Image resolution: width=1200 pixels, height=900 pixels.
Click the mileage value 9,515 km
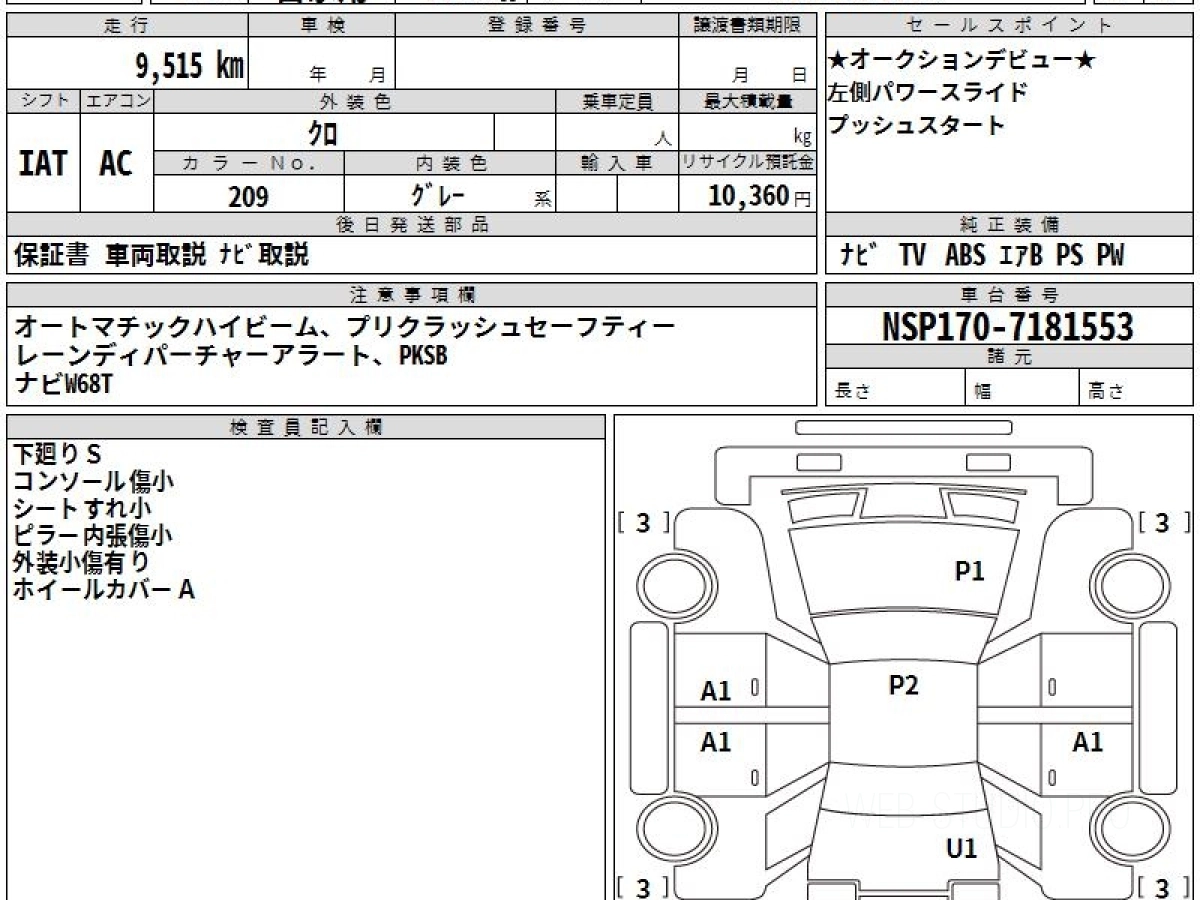[189, 66]
